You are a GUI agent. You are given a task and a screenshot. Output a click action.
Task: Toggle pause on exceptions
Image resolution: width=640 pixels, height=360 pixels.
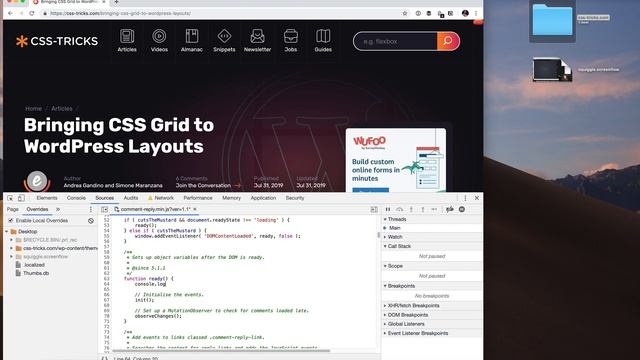click(x=462, y=209)
